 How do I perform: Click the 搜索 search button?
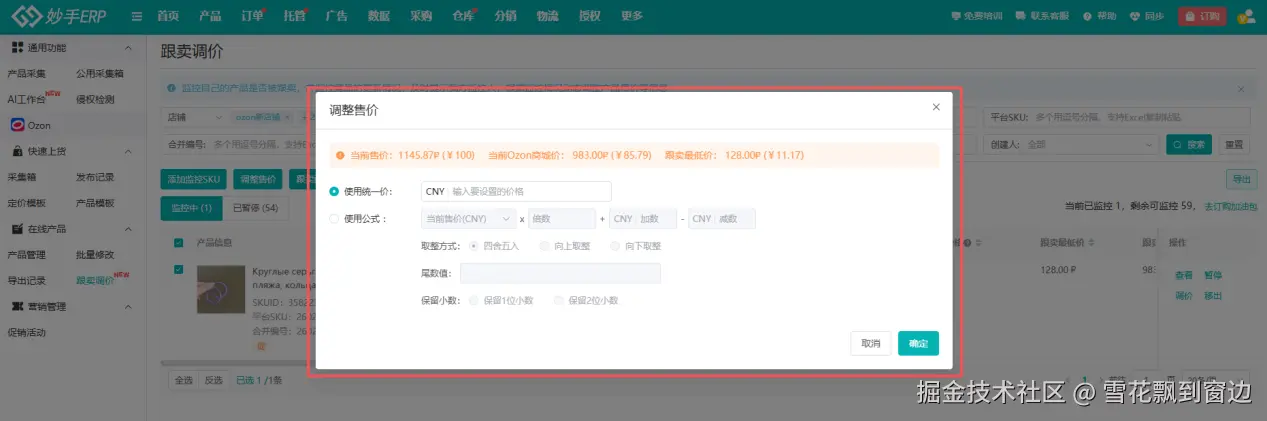pyautogui.click(x=1190, y=144)
